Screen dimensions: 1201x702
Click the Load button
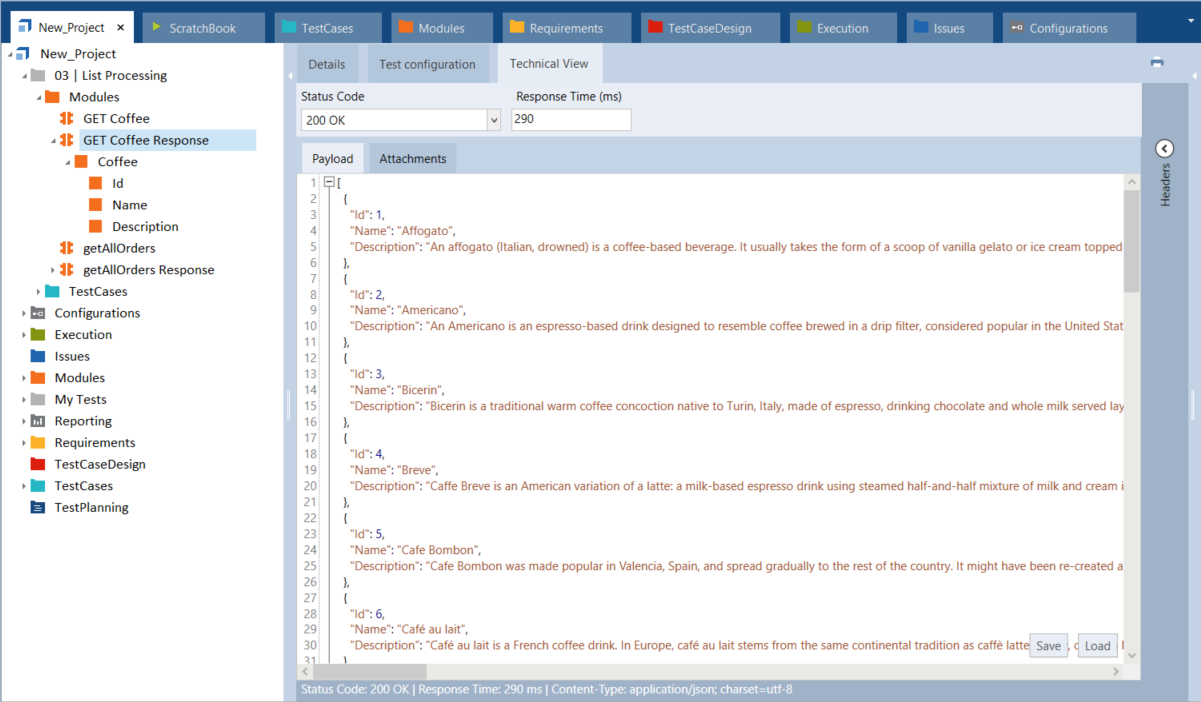(1097, 646)
